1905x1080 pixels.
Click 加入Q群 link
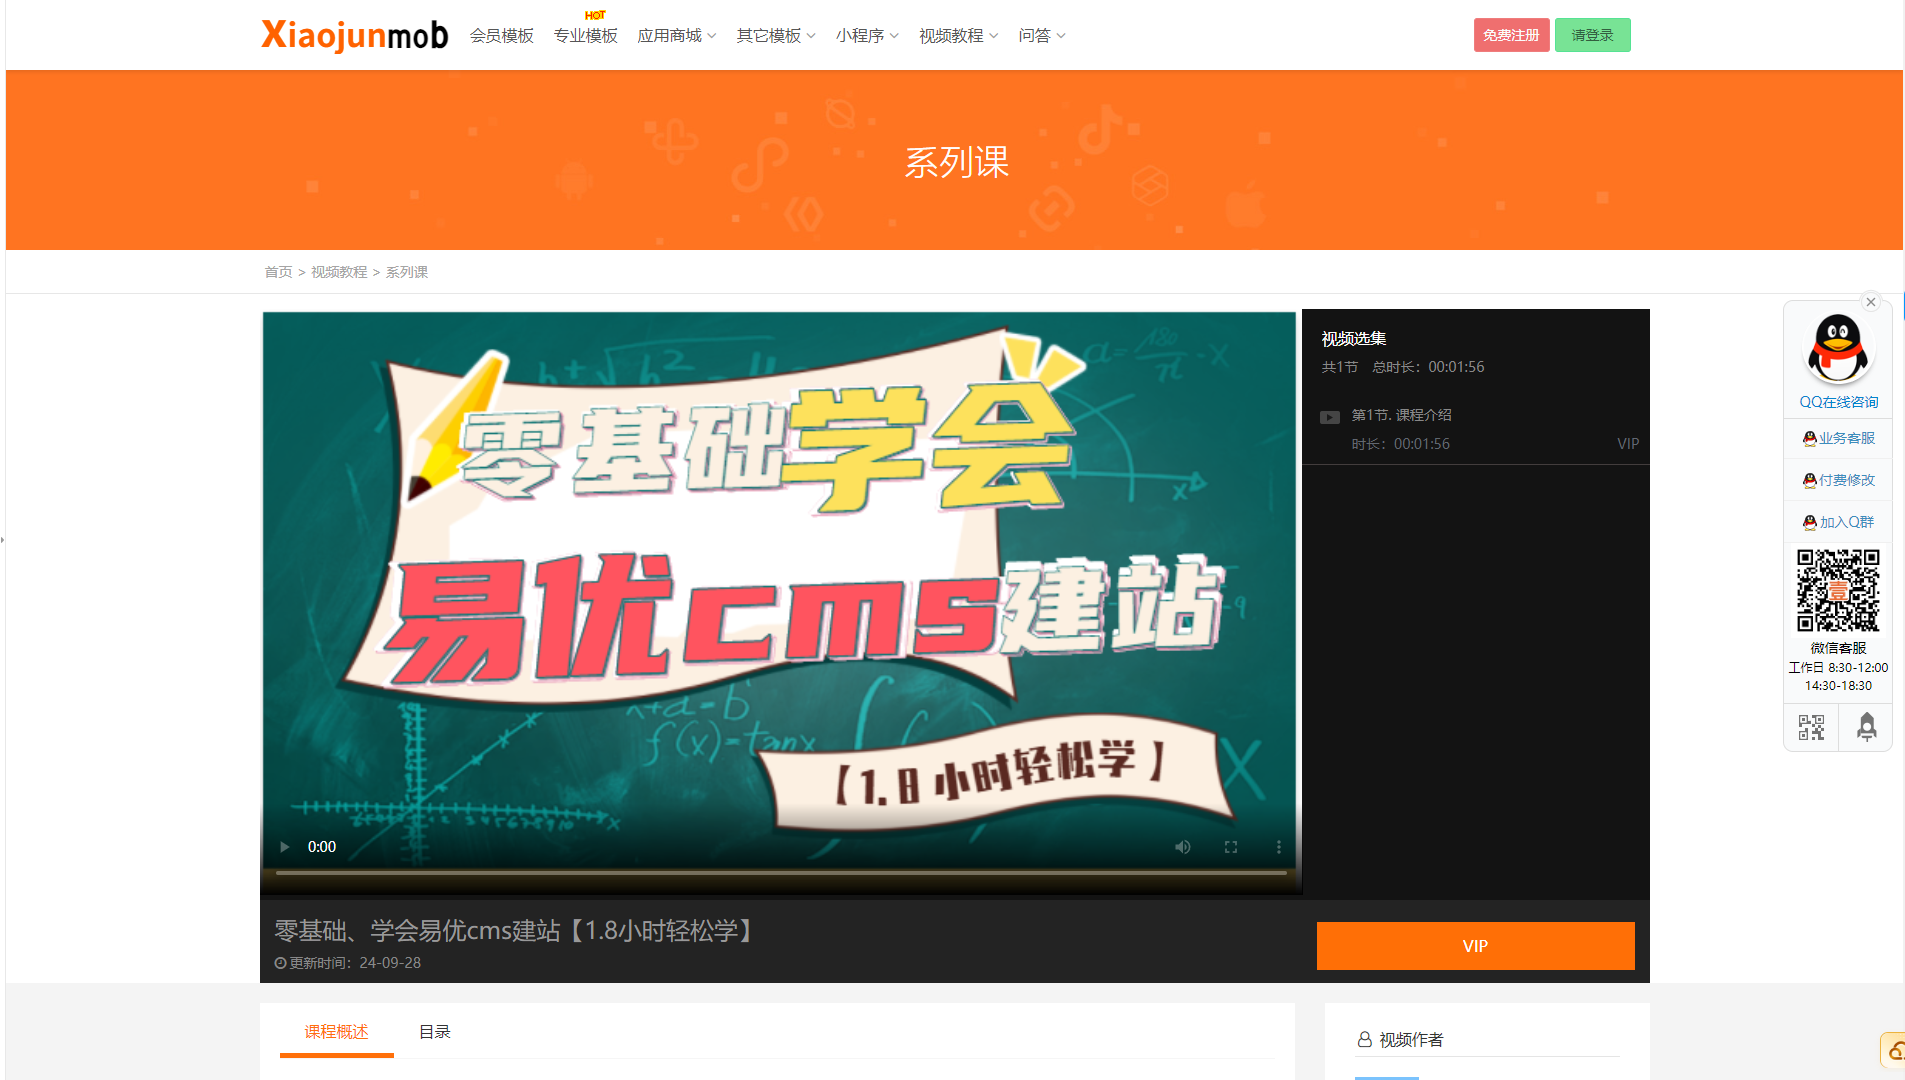pos(1839,522)
